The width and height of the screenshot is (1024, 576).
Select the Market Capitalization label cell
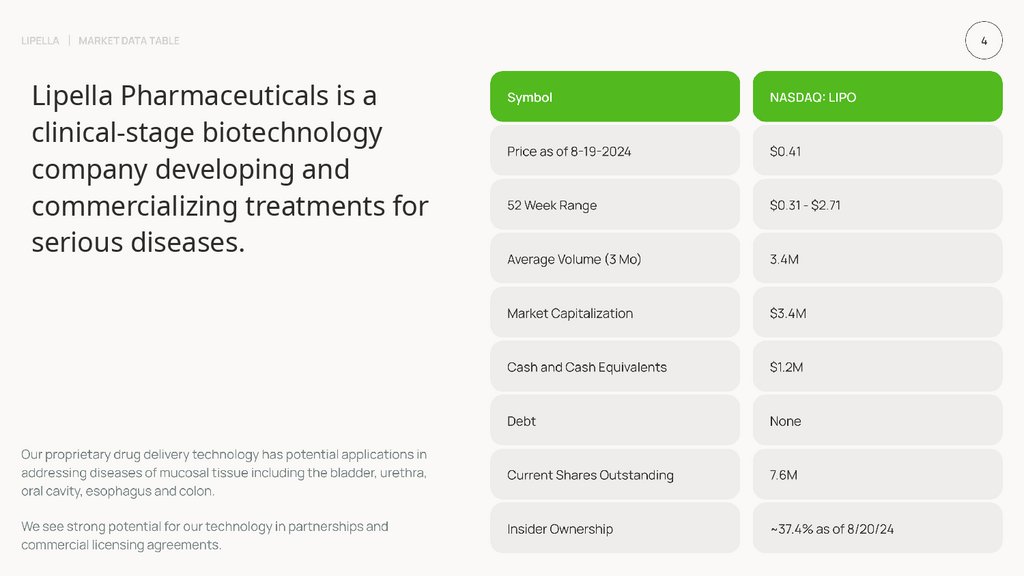click(x=614, y=313)
